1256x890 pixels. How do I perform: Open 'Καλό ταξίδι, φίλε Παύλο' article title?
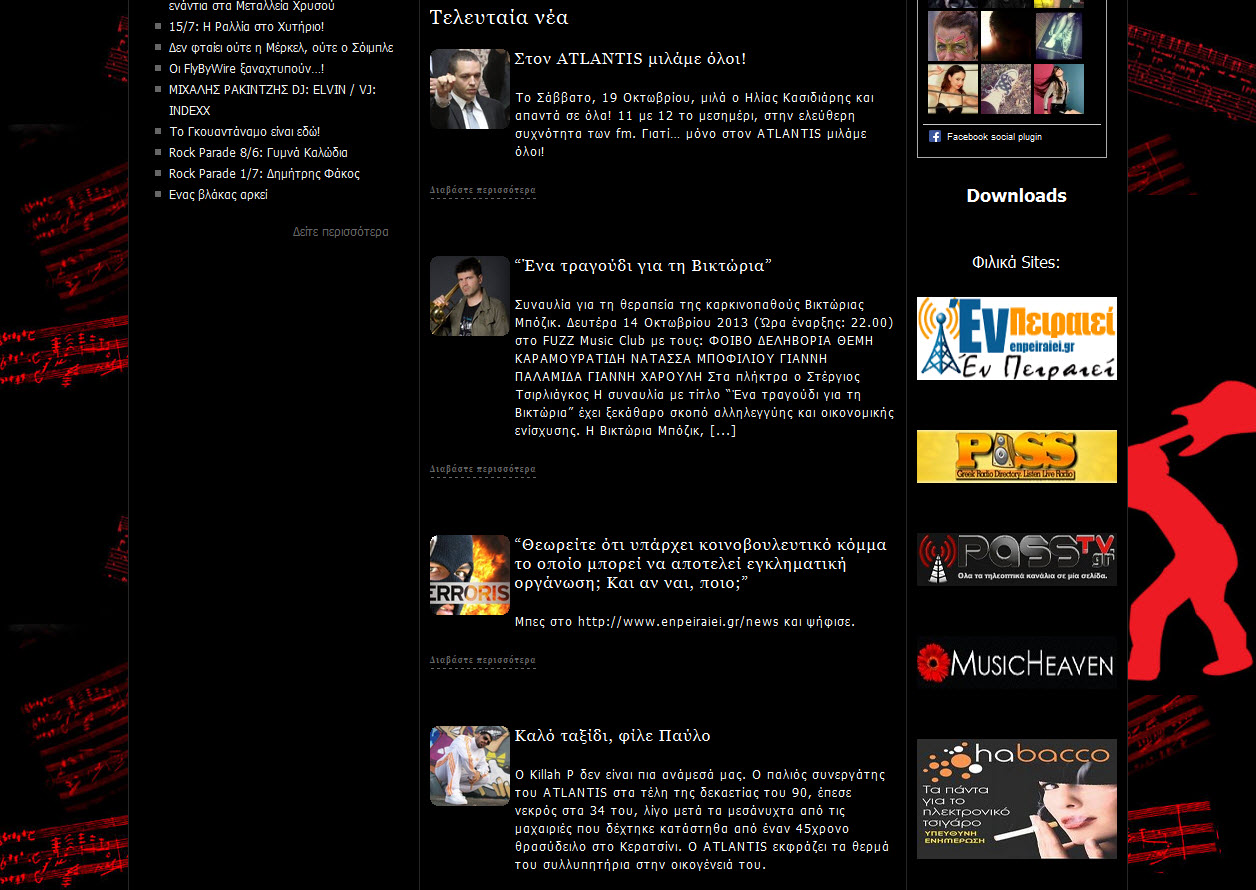[x=612, y=736]
